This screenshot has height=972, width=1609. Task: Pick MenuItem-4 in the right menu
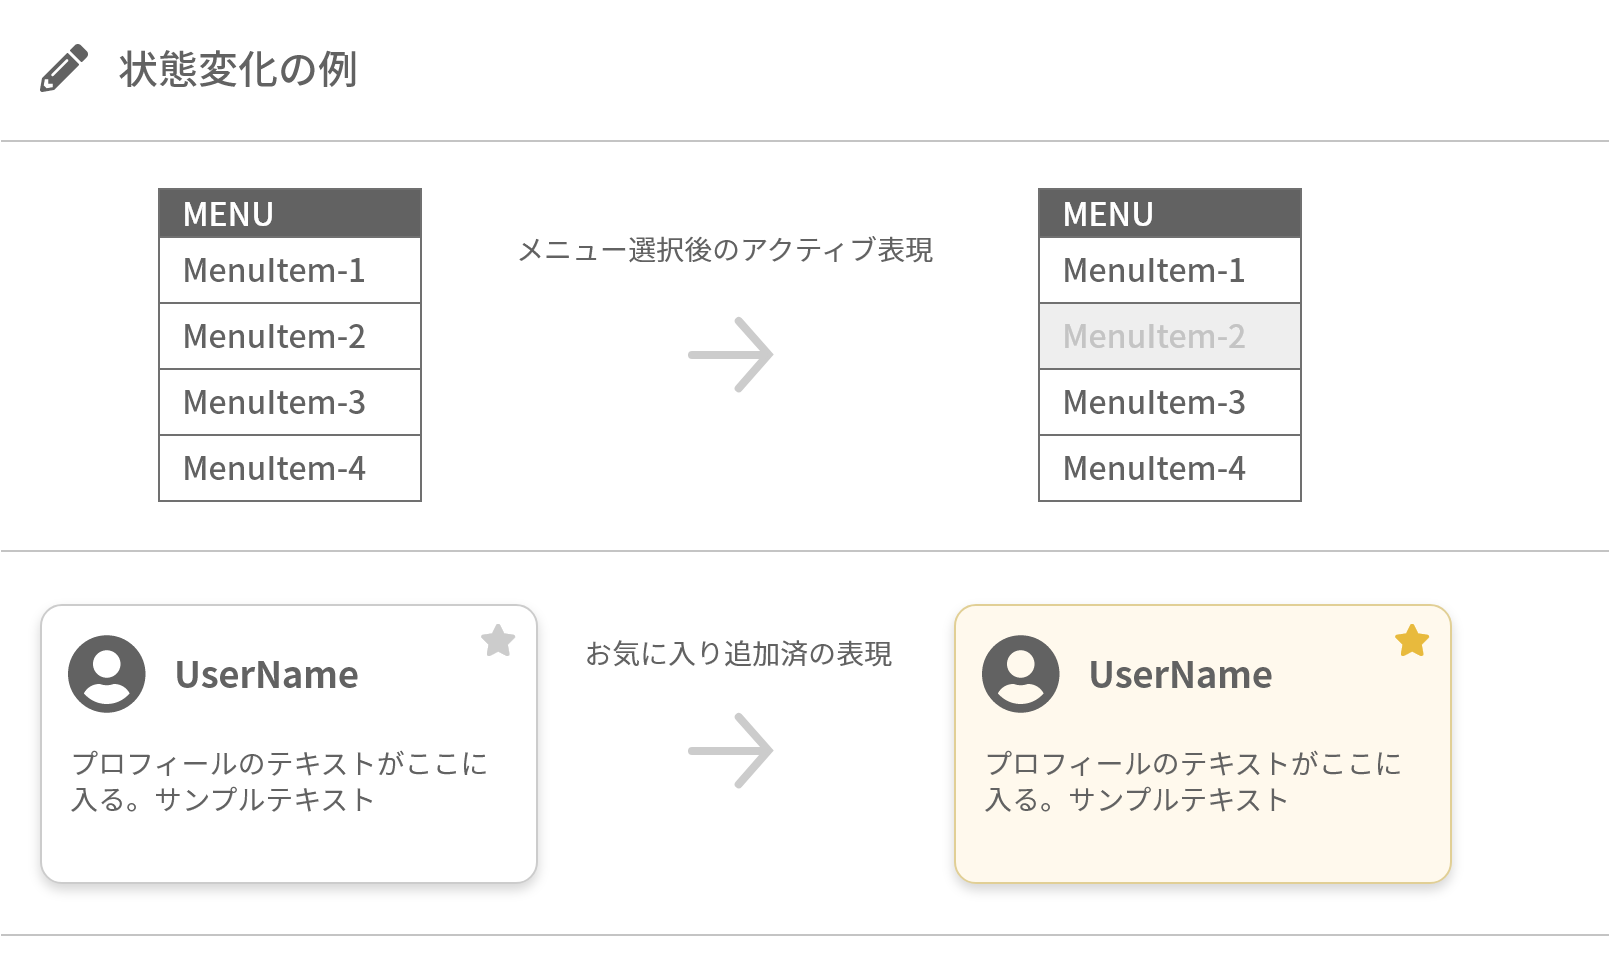click(1170, 468)
